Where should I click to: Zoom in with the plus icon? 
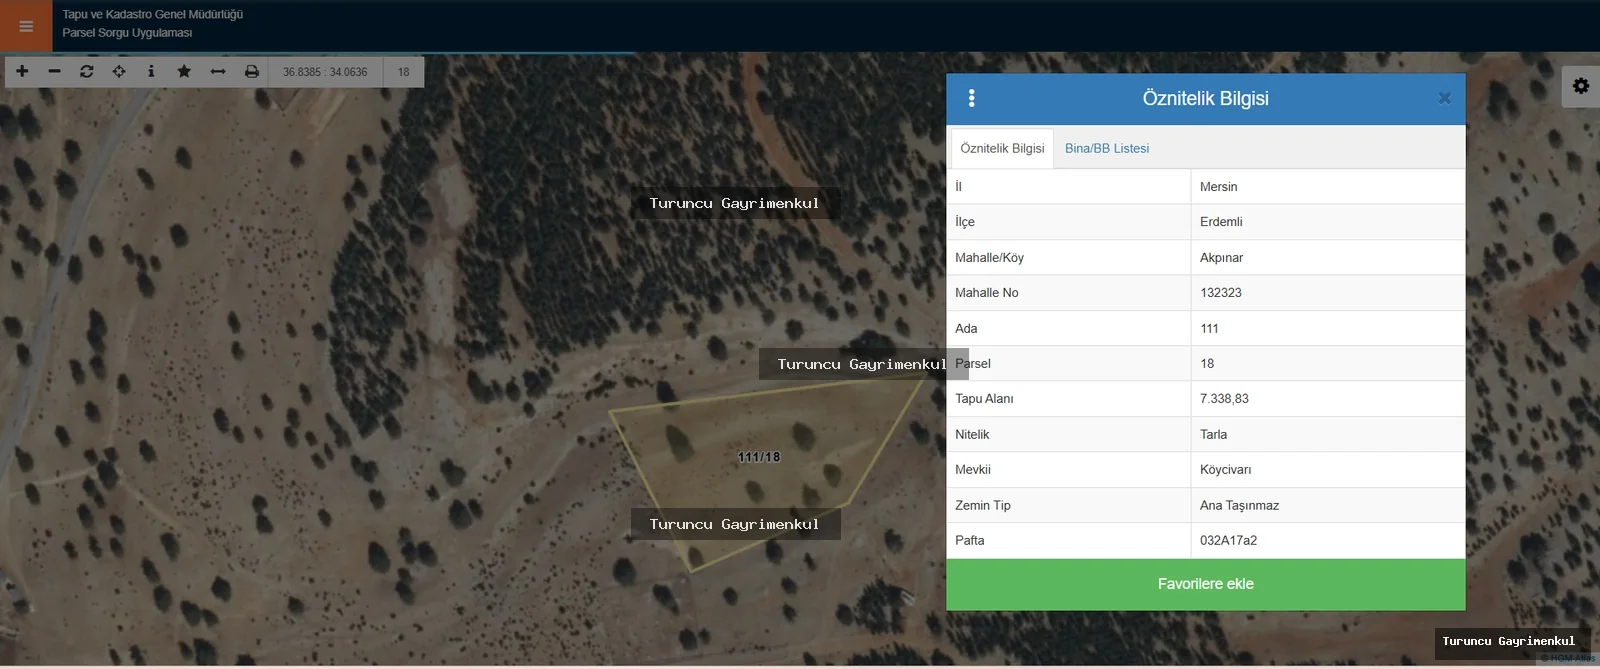pos(22,71)
